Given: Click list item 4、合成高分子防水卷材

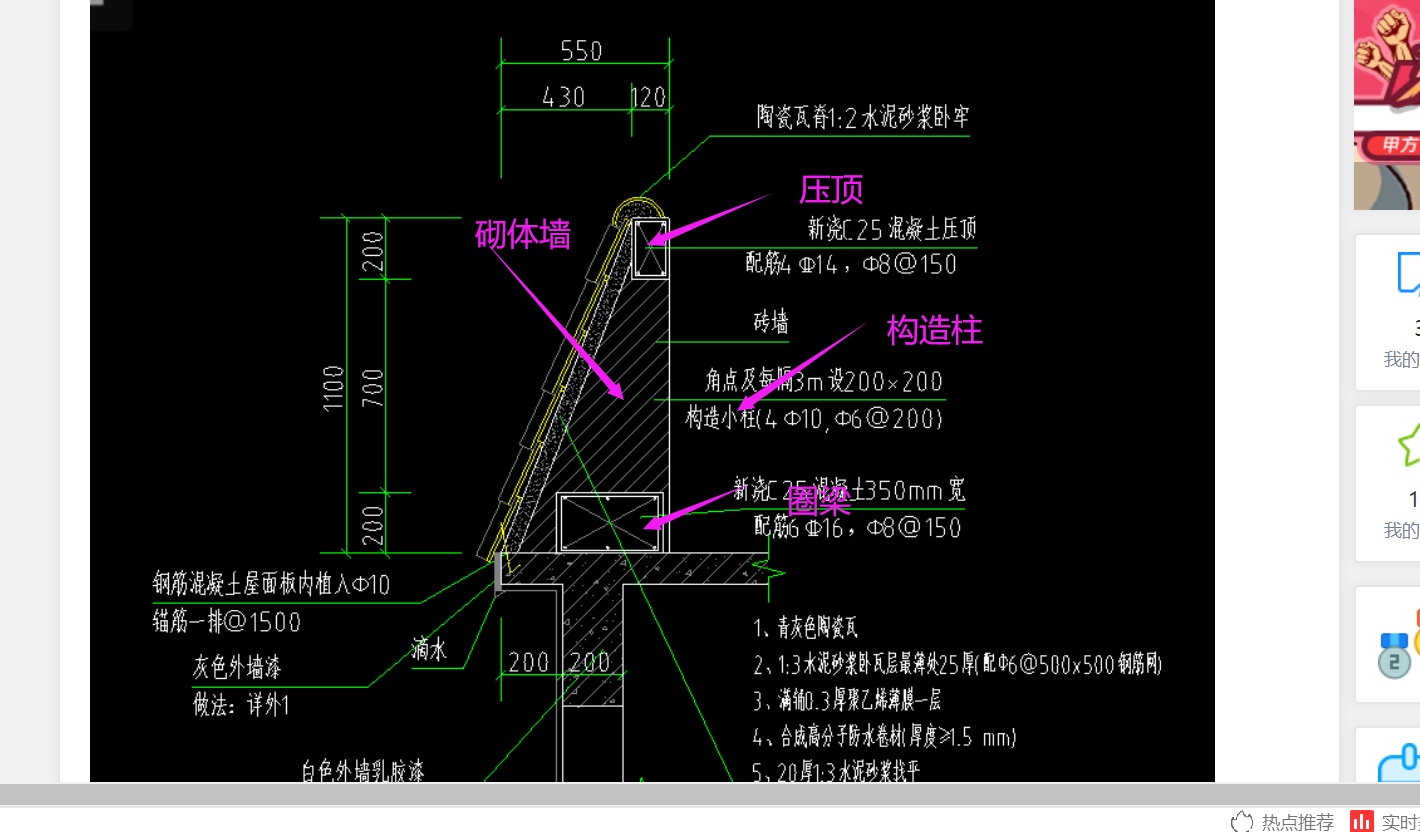Looking at the screenshot, I should click(x=884, y=738).
